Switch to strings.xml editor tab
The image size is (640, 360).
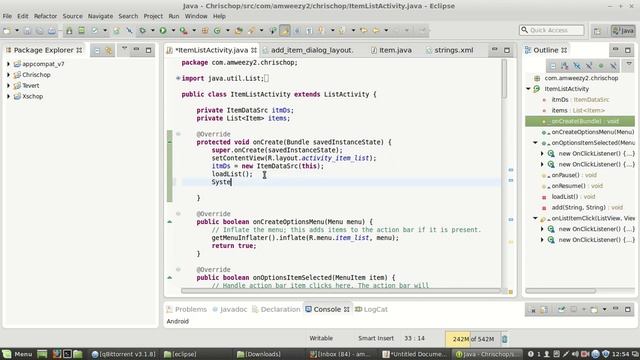[x=449, y=50]
